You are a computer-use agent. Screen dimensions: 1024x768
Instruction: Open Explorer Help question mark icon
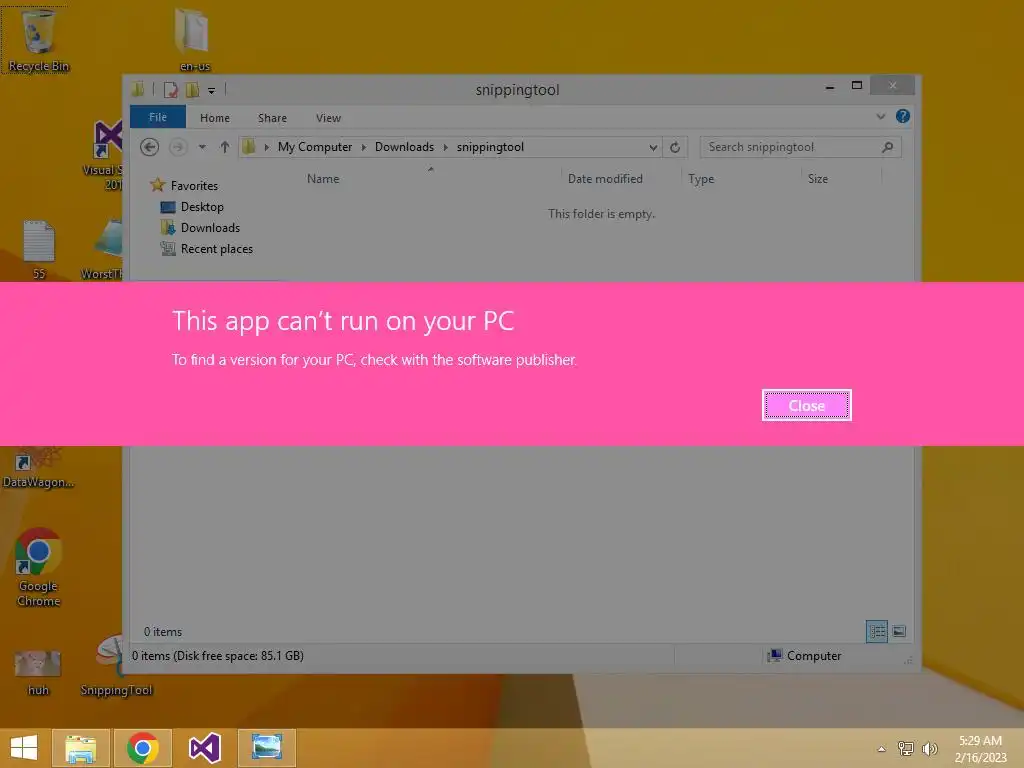pyautogui.click(x=903, y=116)
